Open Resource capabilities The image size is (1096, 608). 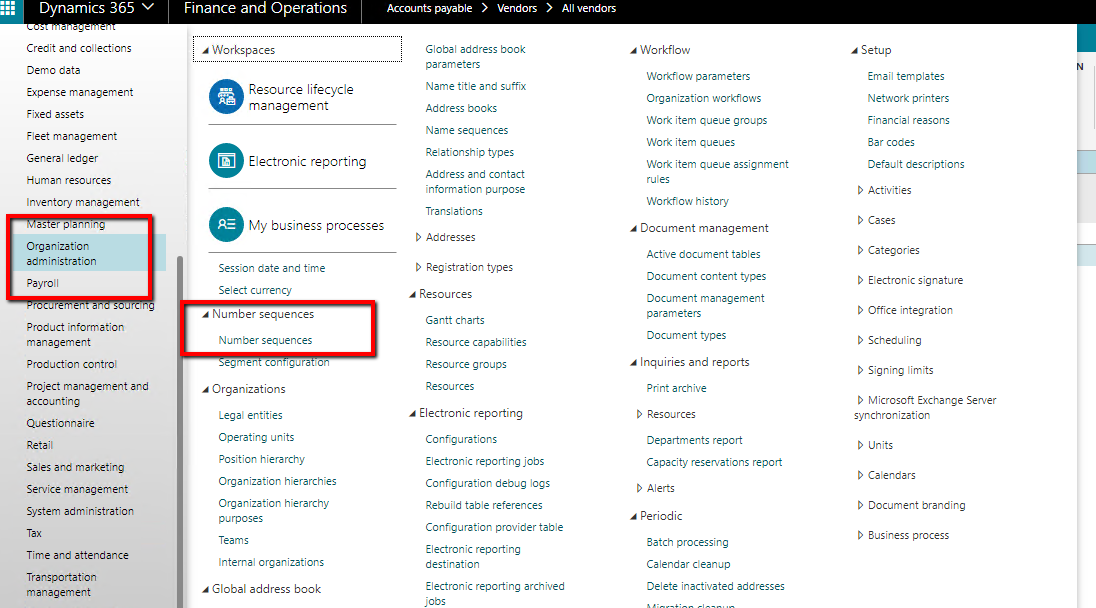coord(476,342)
